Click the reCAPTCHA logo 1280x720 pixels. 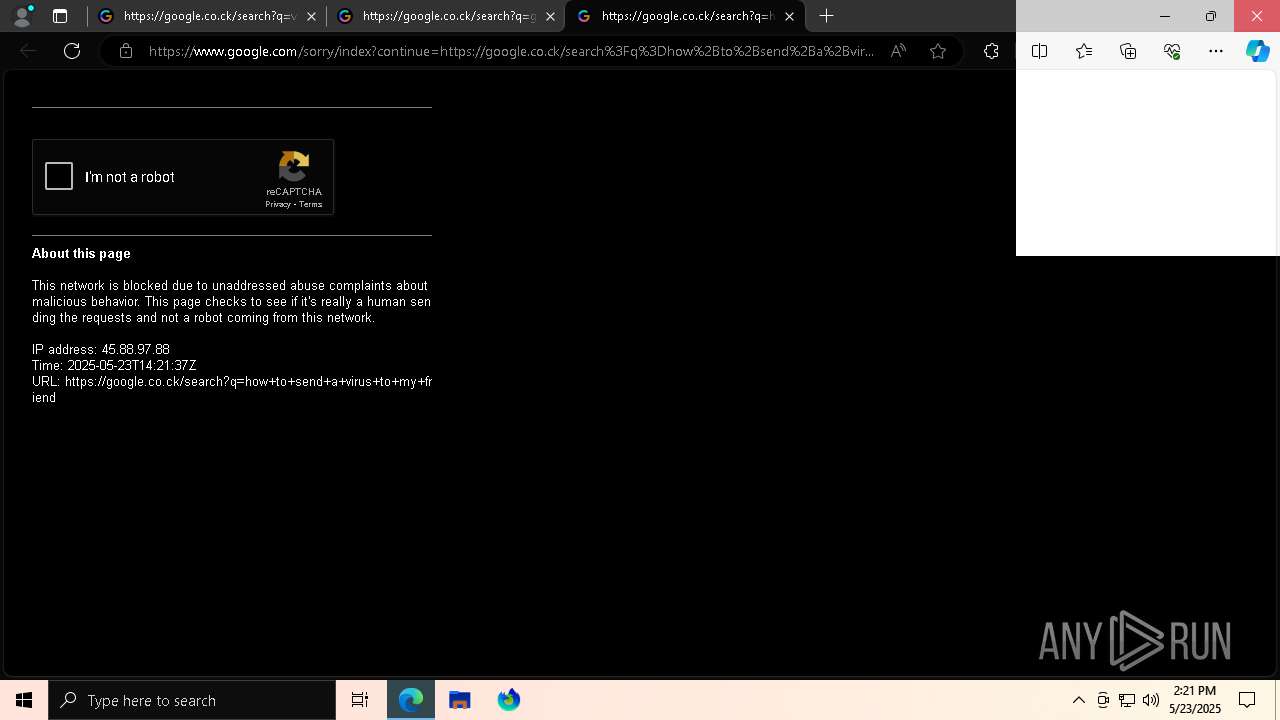294,166
